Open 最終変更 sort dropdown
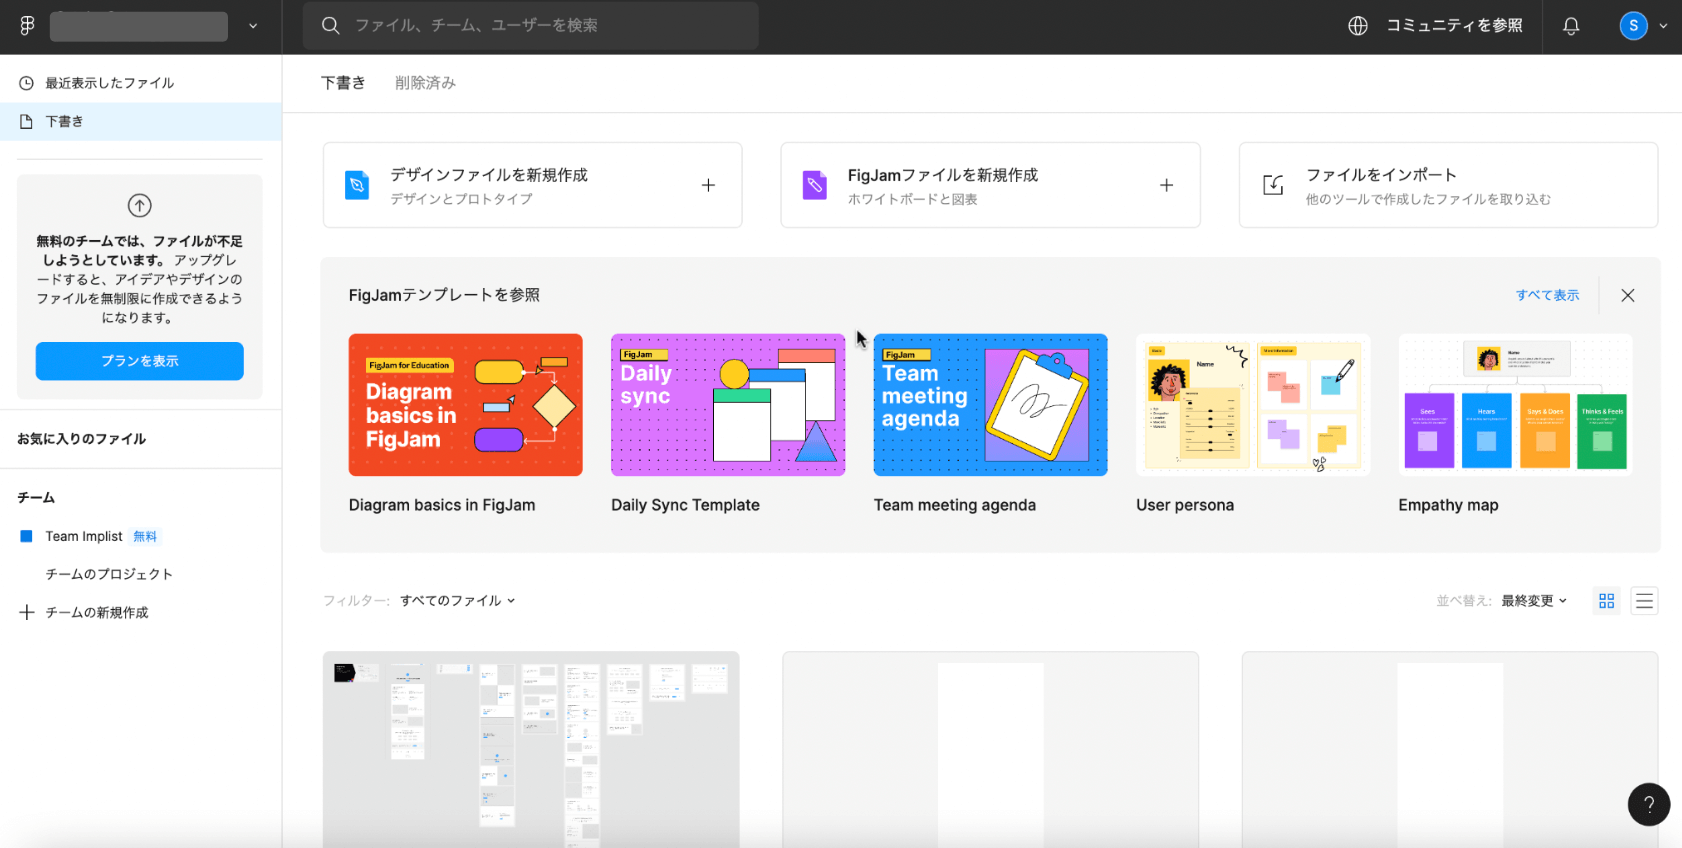The width and height of the screenshot is (1682, 848). (1534, 601)
